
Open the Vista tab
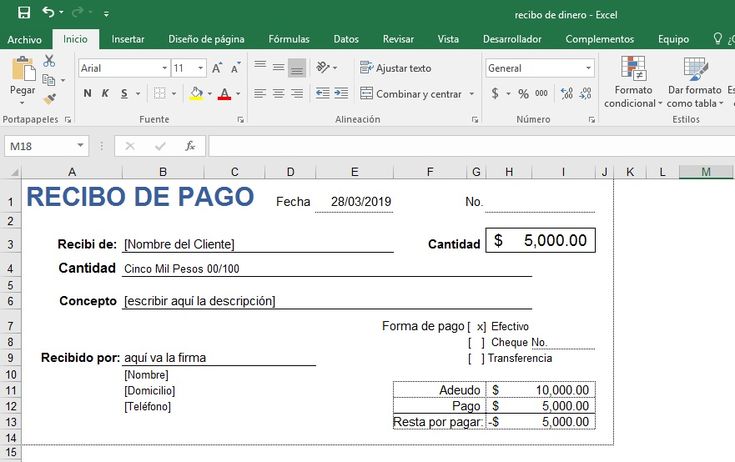(x=448, y=39)
